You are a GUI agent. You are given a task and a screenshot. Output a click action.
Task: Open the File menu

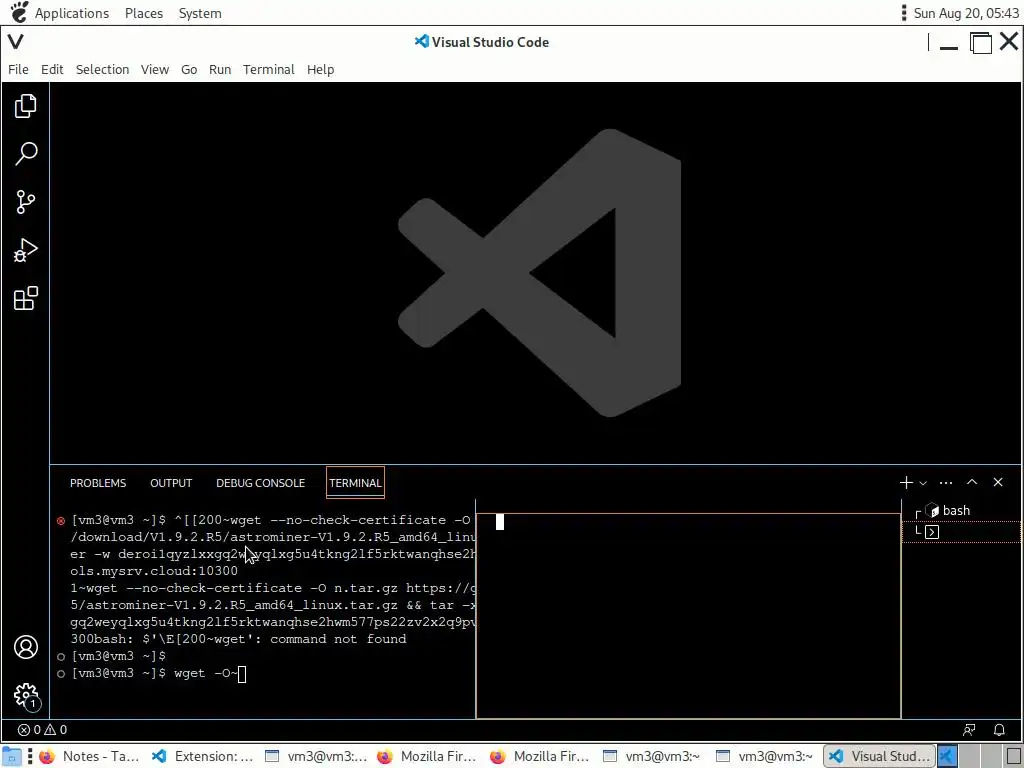tap(18, 69)
